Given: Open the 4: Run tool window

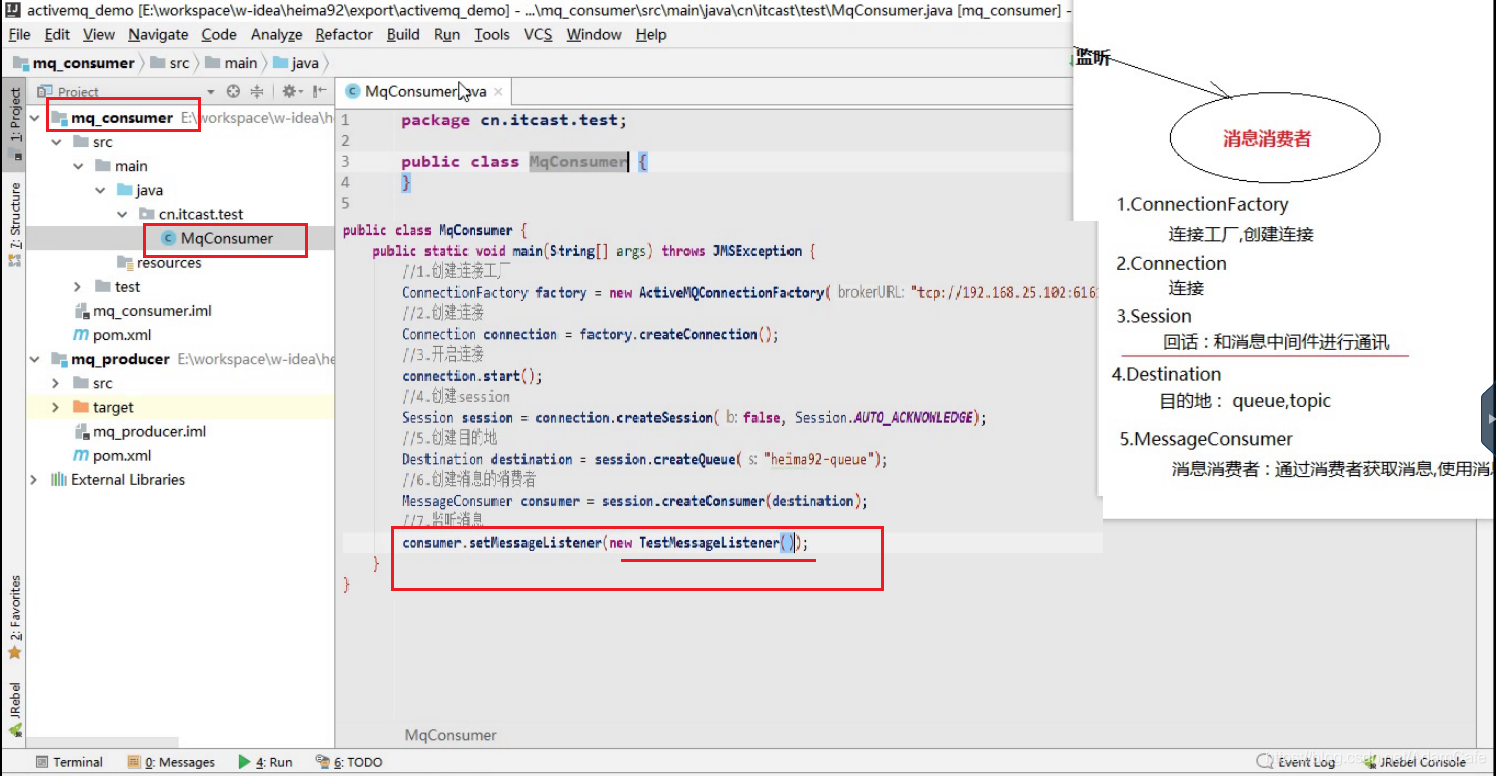Looking at the screenshot, I should click(x=265, y=762).
